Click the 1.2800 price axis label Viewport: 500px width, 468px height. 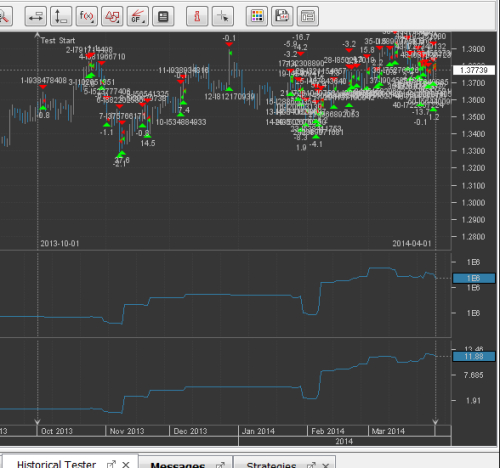coord(473,237)
